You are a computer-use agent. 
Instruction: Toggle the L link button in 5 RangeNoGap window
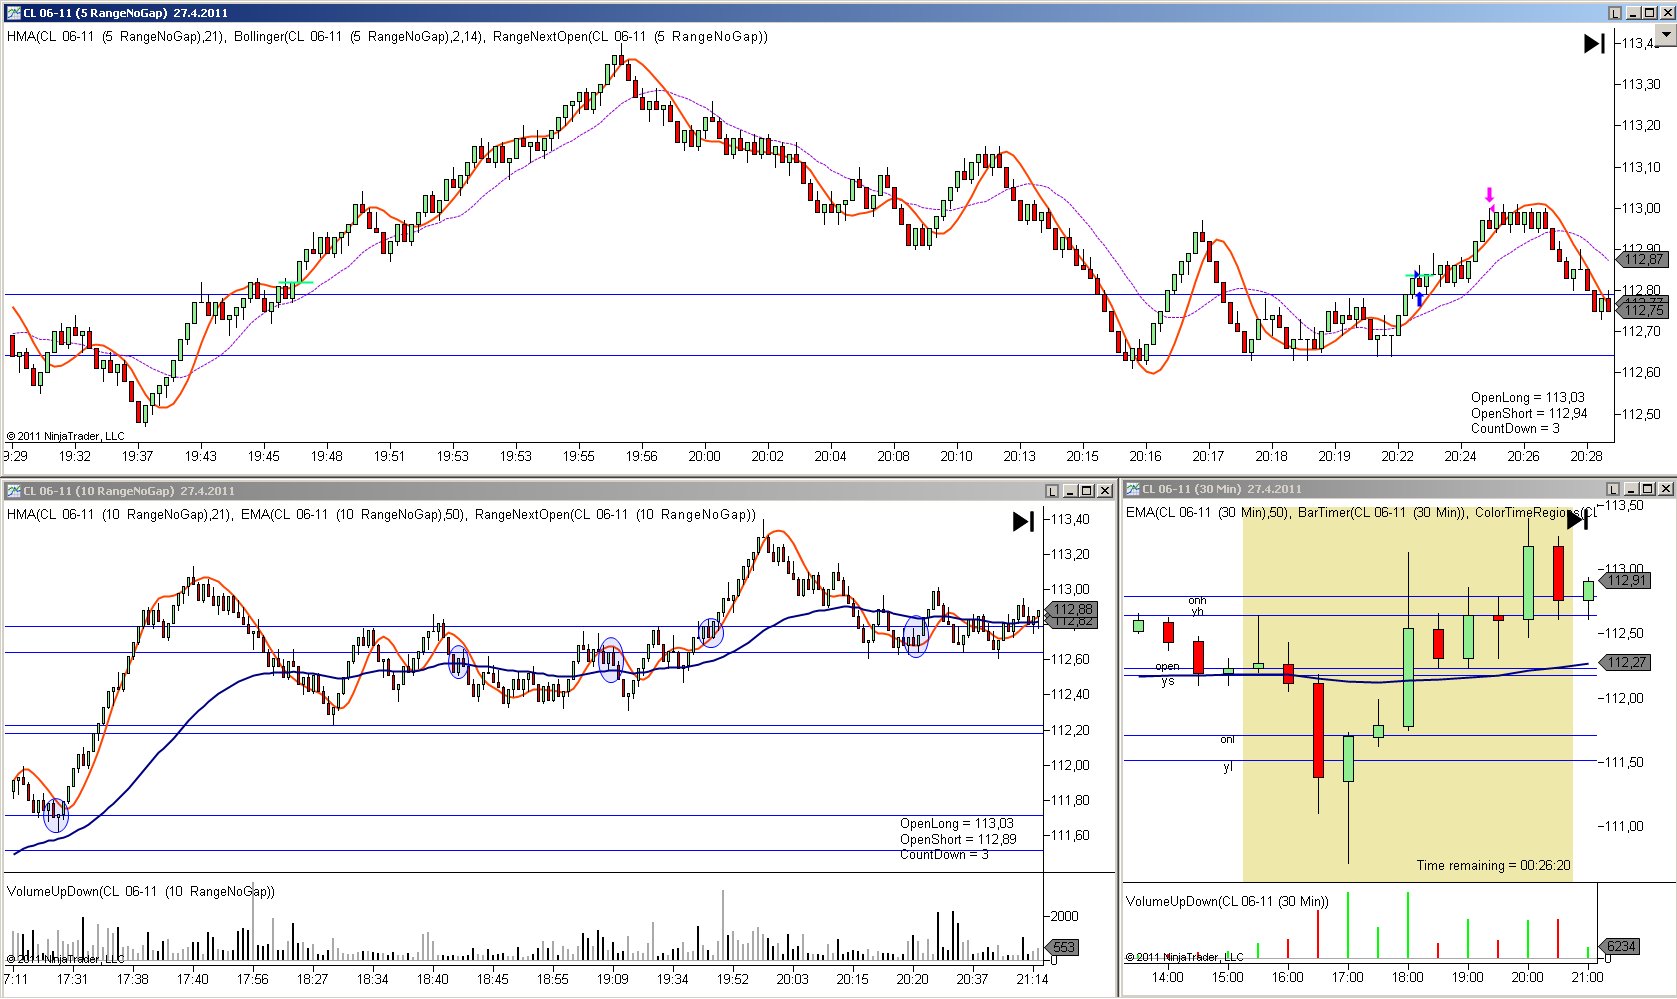point(1615,13)
